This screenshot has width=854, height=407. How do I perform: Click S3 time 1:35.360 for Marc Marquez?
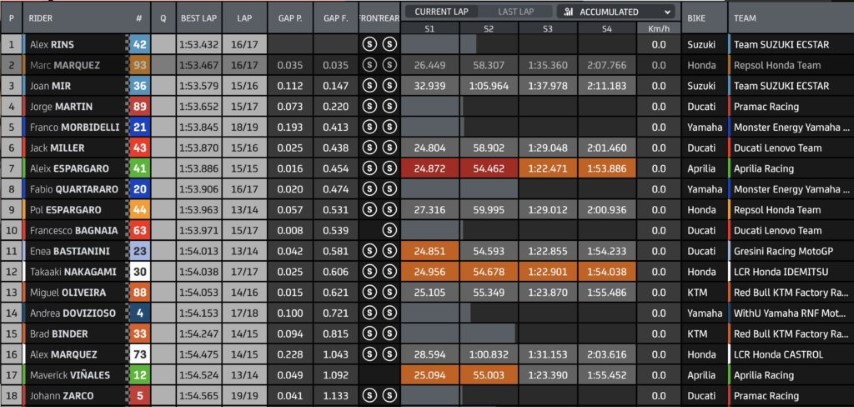tap(548, 65)
